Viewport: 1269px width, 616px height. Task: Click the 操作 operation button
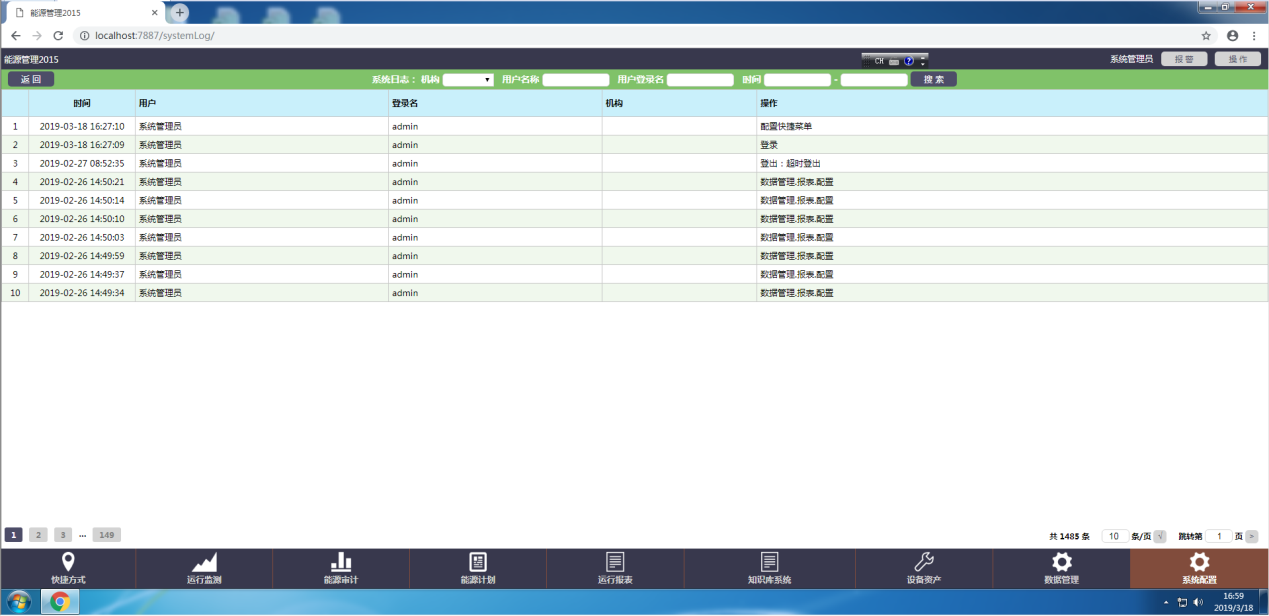point(1237,59)
